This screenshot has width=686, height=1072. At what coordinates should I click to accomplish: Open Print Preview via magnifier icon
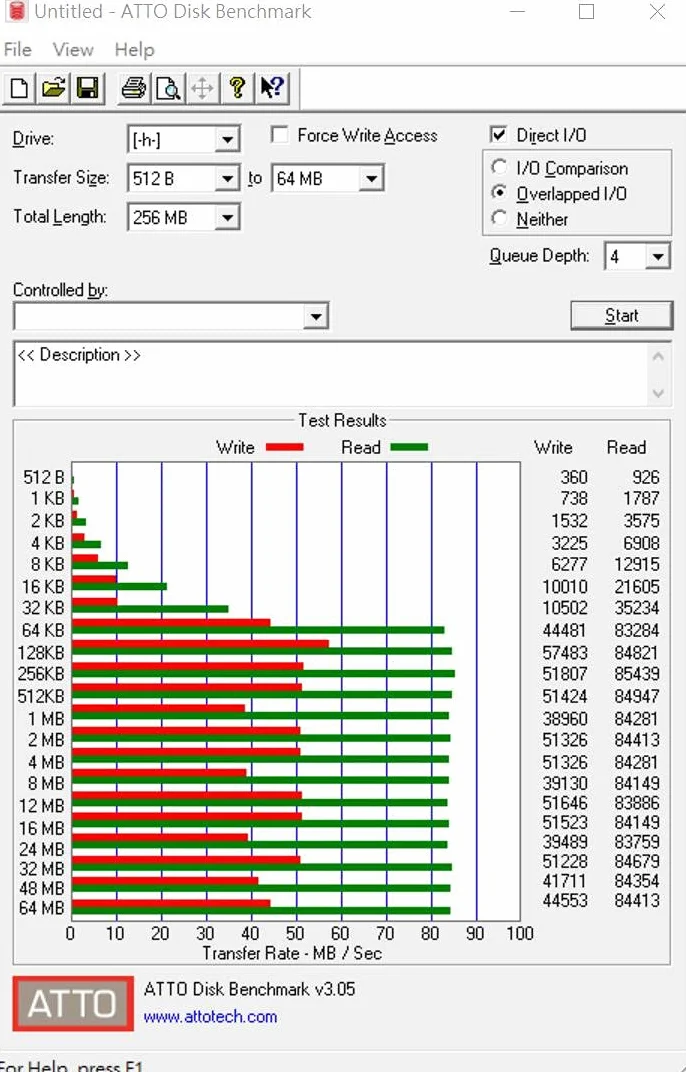[x=168, y=88]
